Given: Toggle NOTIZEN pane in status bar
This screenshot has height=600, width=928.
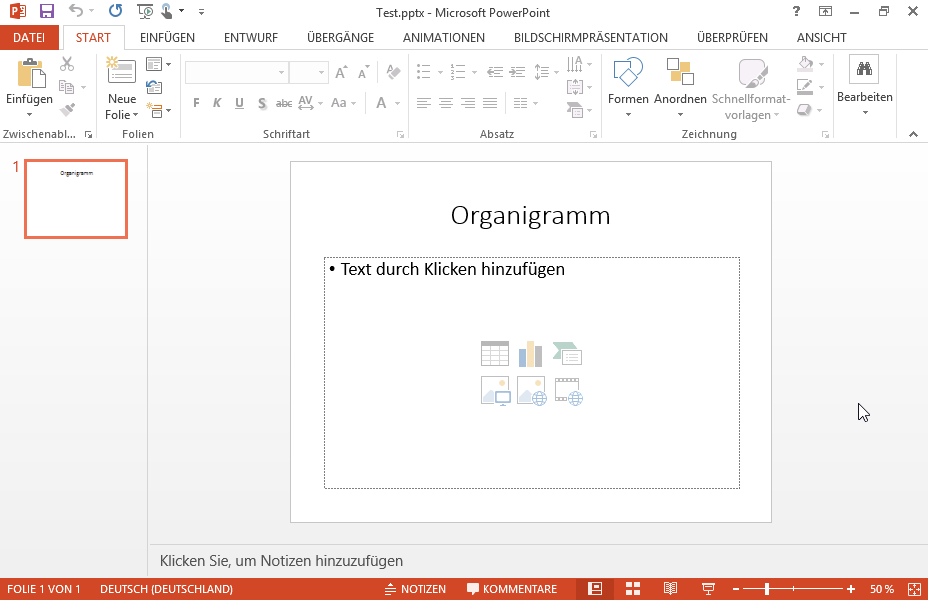Looking at the screenshot, I should coord(415,589).
